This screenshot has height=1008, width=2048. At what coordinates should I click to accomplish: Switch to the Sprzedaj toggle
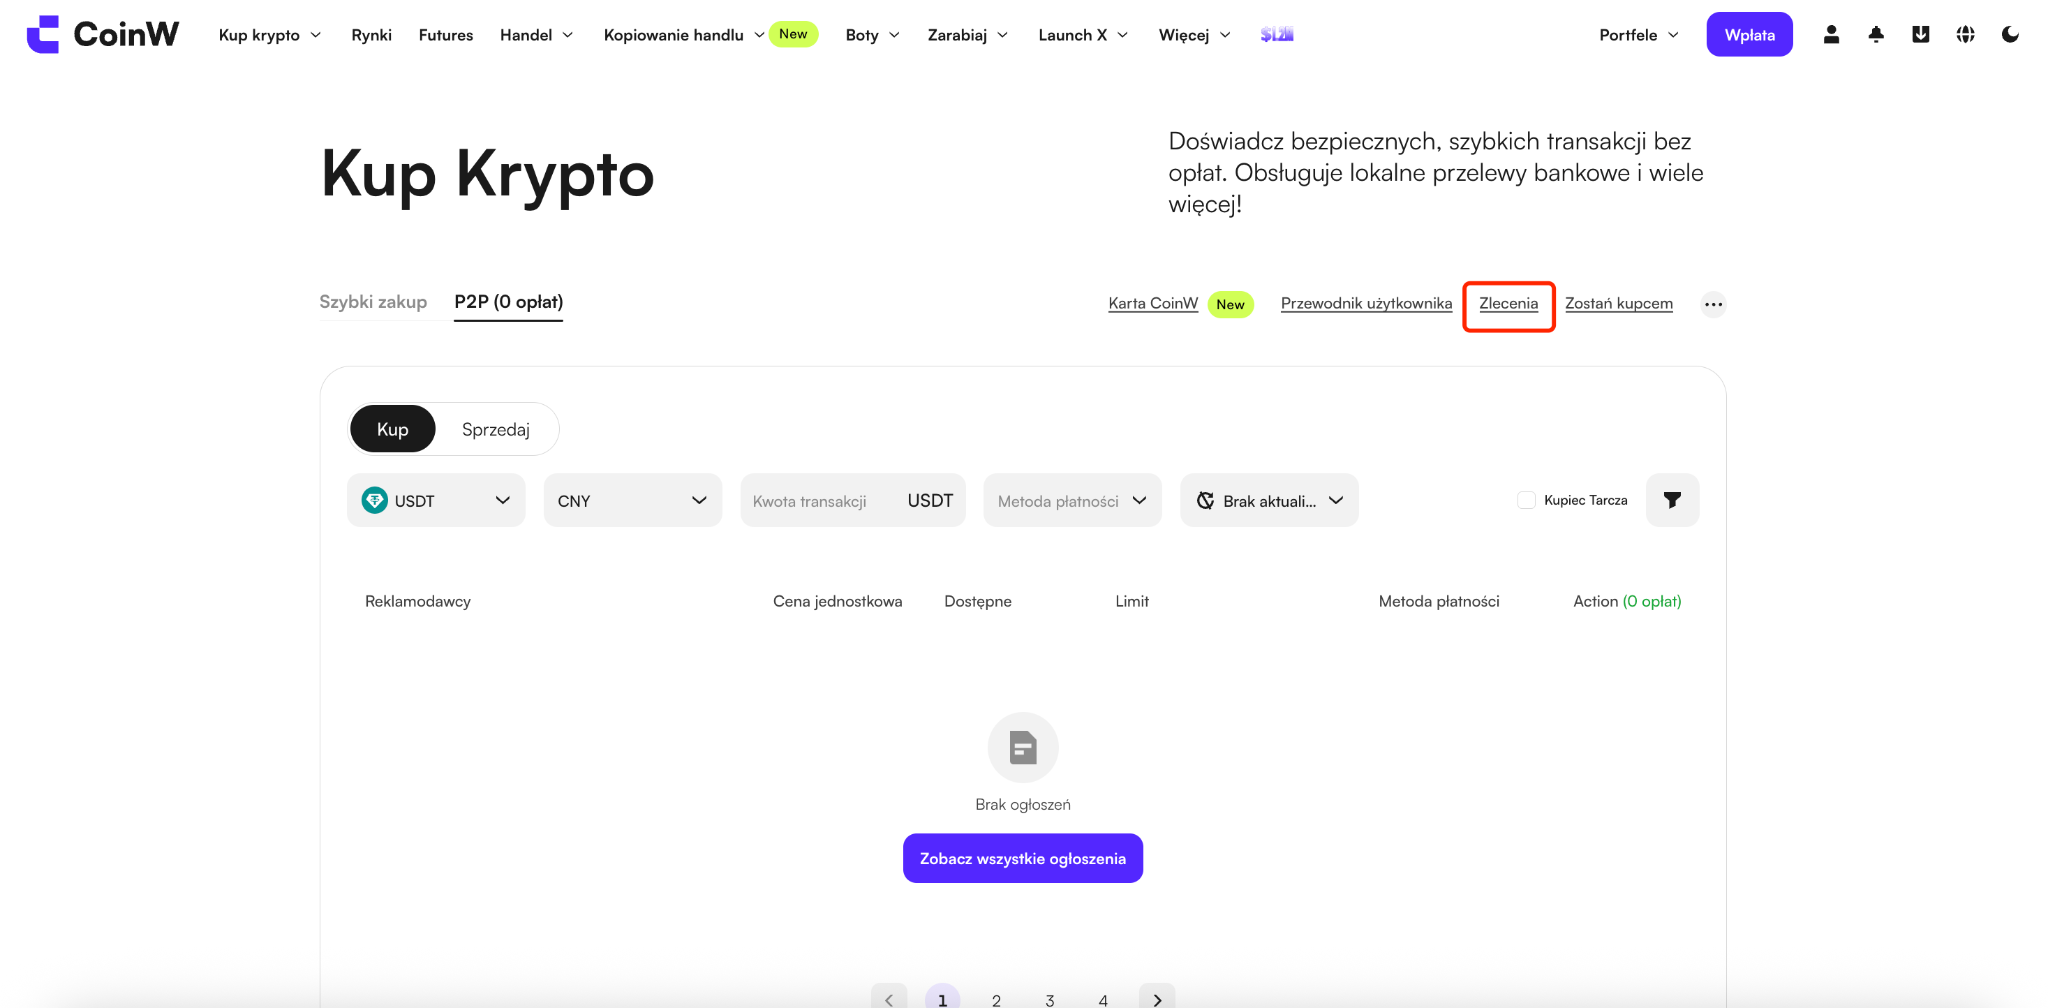(496, 429)
